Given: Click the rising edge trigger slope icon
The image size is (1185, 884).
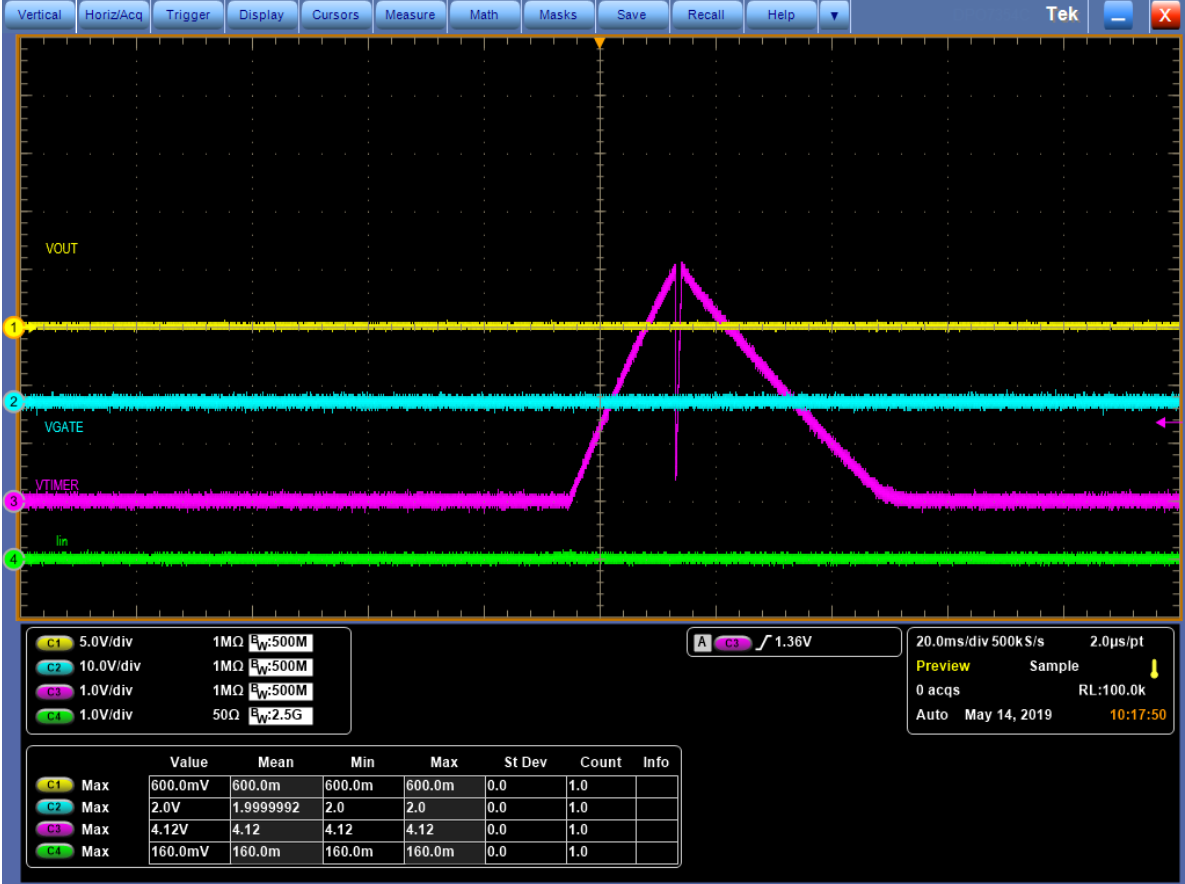Looking at the screenshot, I should (x=763, y=642).
